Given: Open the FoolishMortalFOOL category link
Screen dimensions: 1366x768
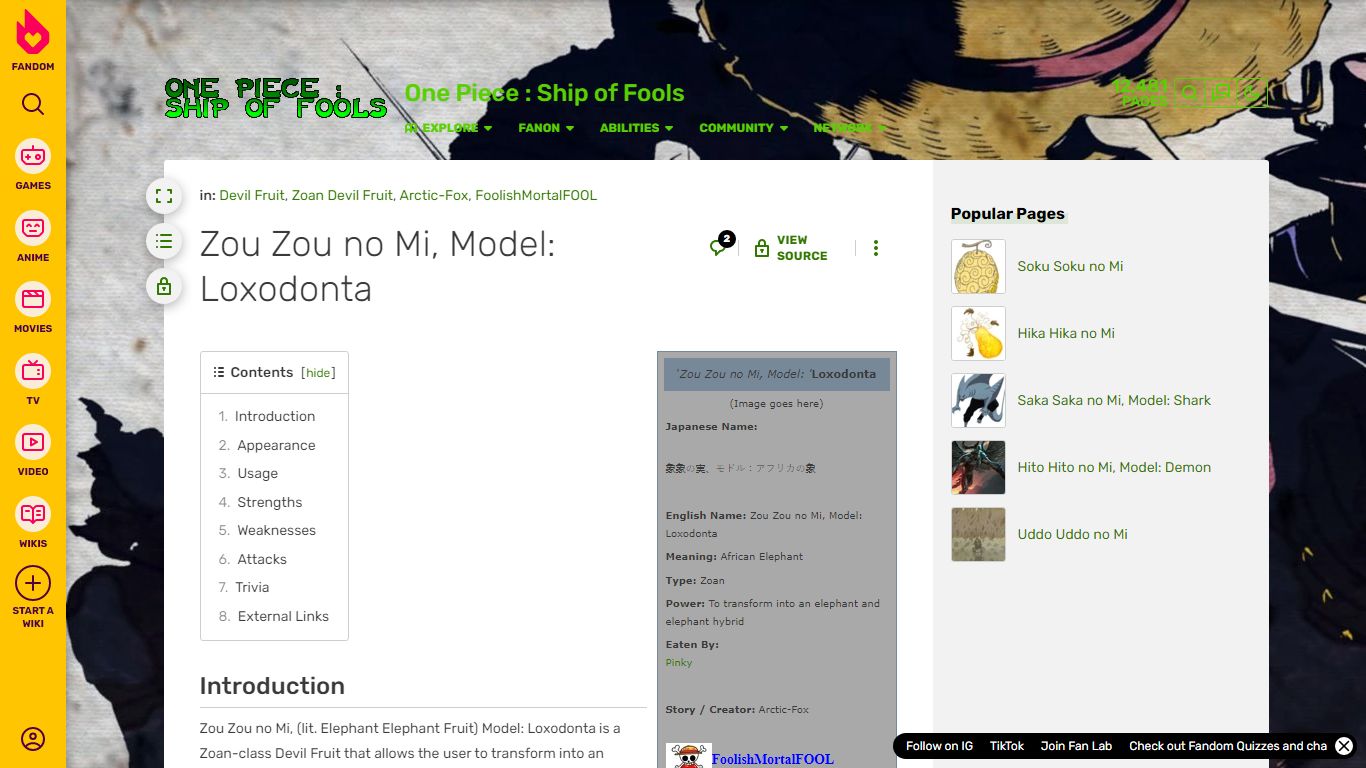Looking at the screenshot, I should pyautogui.click(x=536, y=195).
